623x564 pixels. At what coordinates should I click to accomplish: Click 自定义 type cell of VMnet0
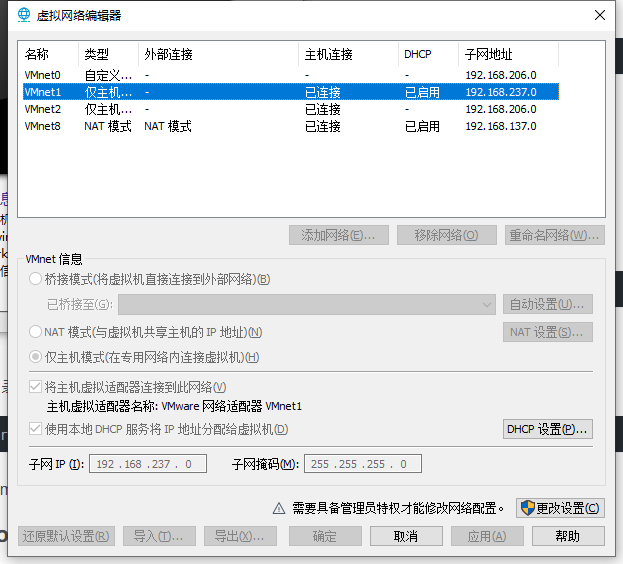108,75
